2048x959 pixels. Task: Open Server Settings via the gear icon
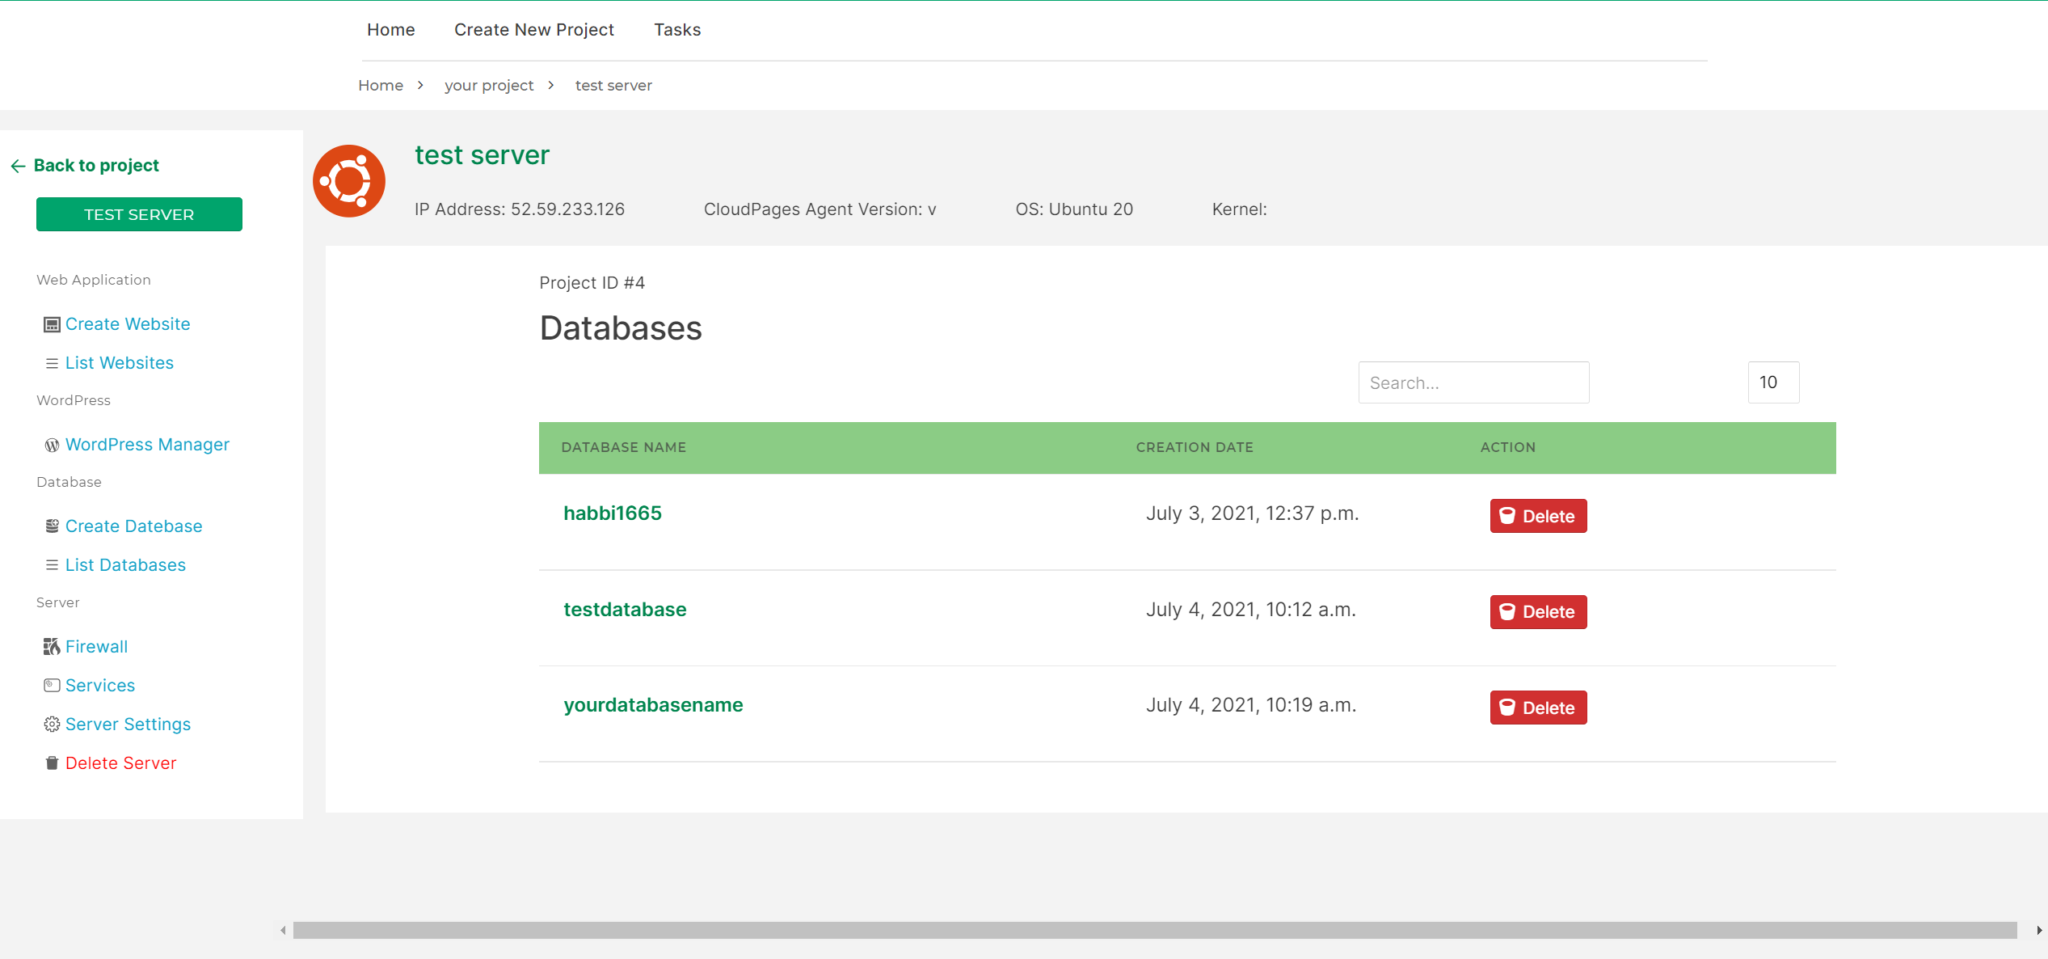pos(51,723)
